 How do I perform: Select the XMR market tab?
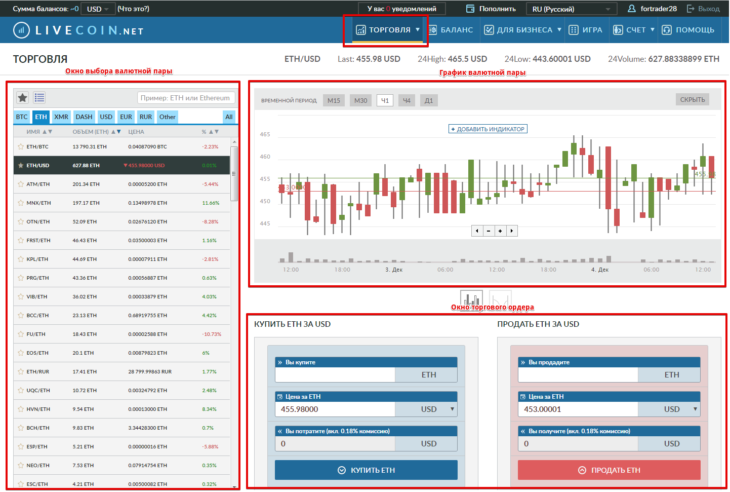tap(61, 116)
